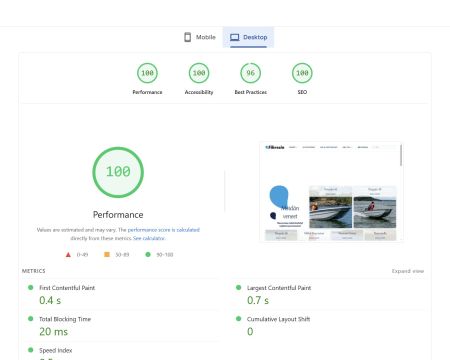Click the green dot beside Speed Index
This screenshot has height=360, width=450.
click(x=31, y=350)
